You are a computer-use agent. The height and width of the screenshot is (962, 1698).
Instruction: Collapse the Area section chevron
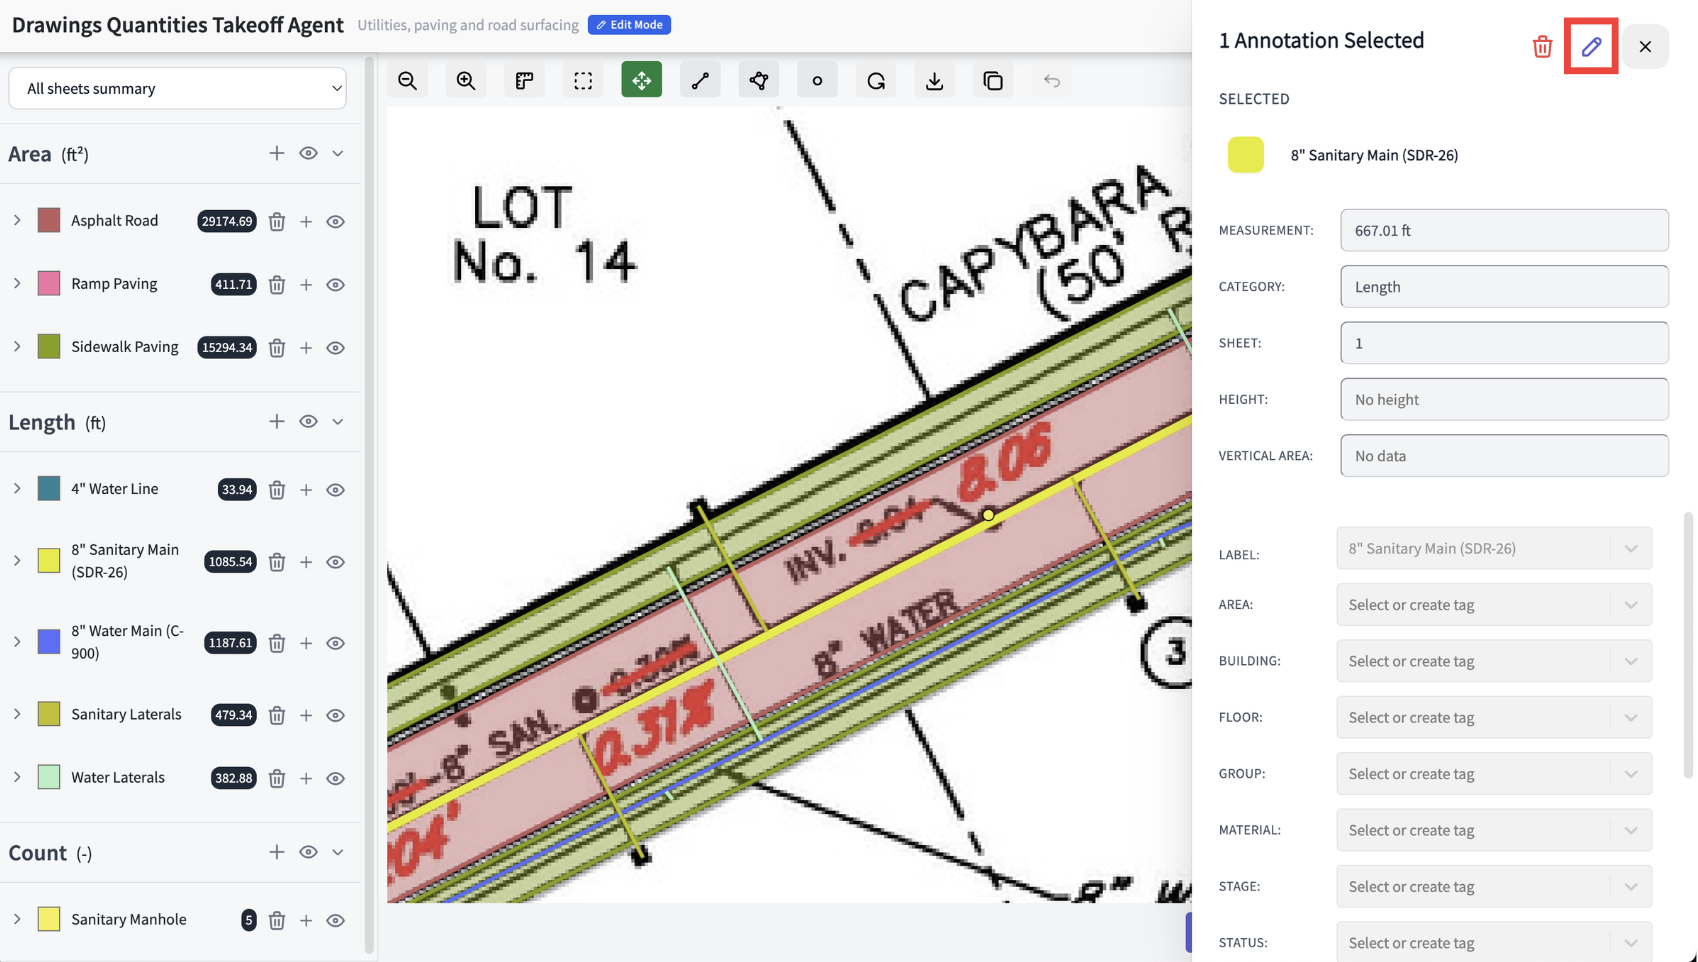[338, 154]
